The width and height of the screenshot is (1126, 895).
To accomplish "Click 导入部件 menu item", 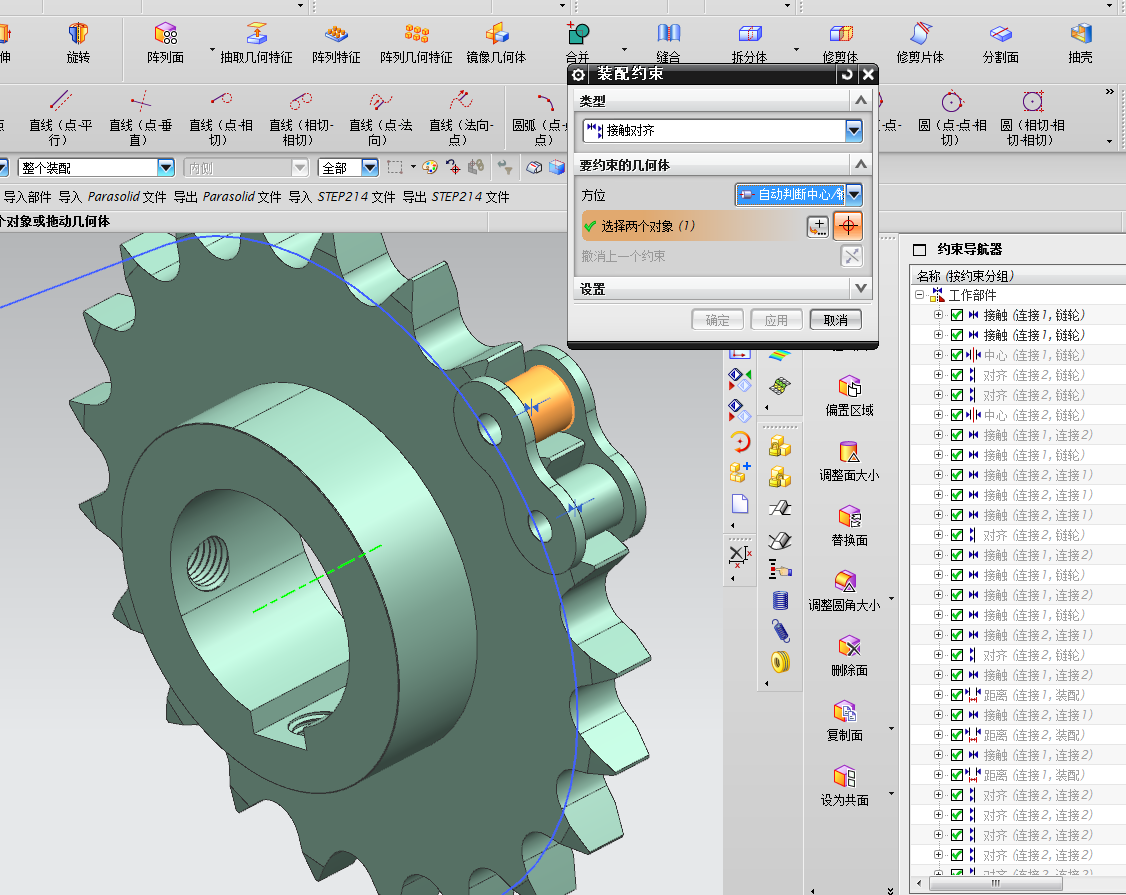I will click(x=27, y=197).
